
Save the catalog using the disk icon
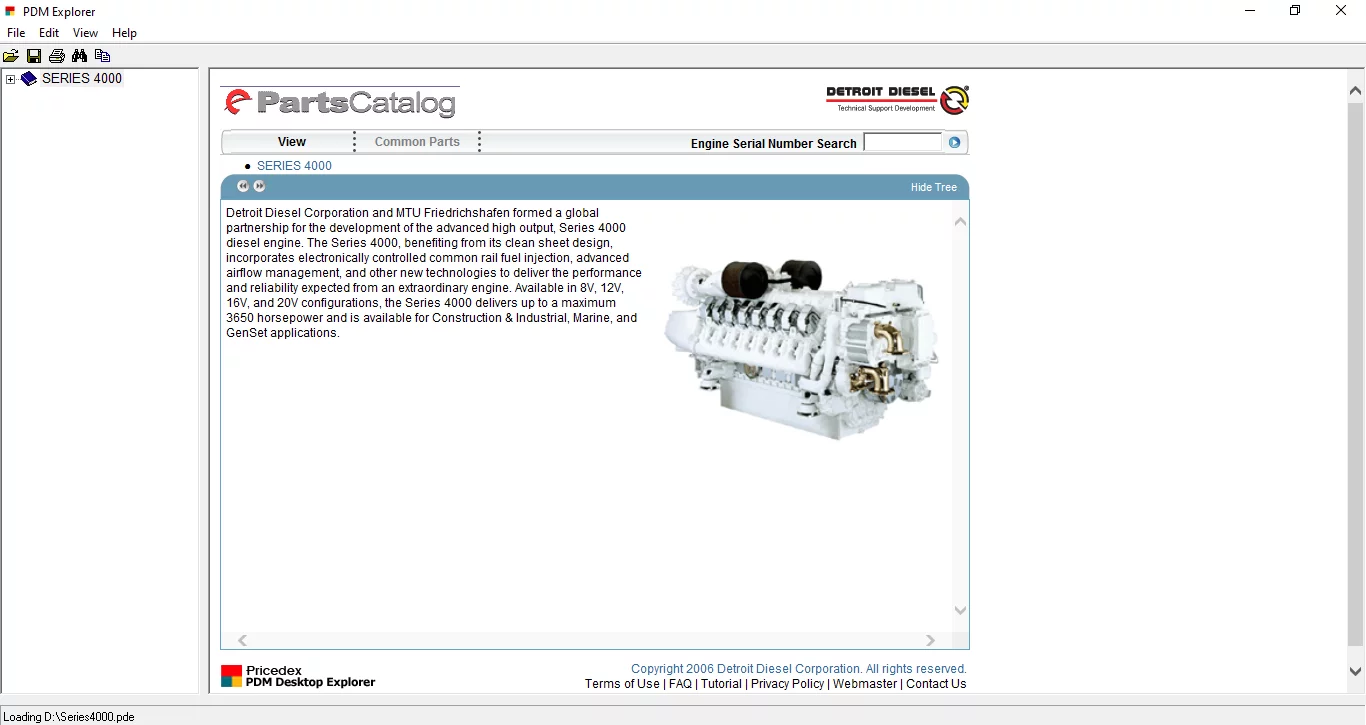[x=34, y=56]
